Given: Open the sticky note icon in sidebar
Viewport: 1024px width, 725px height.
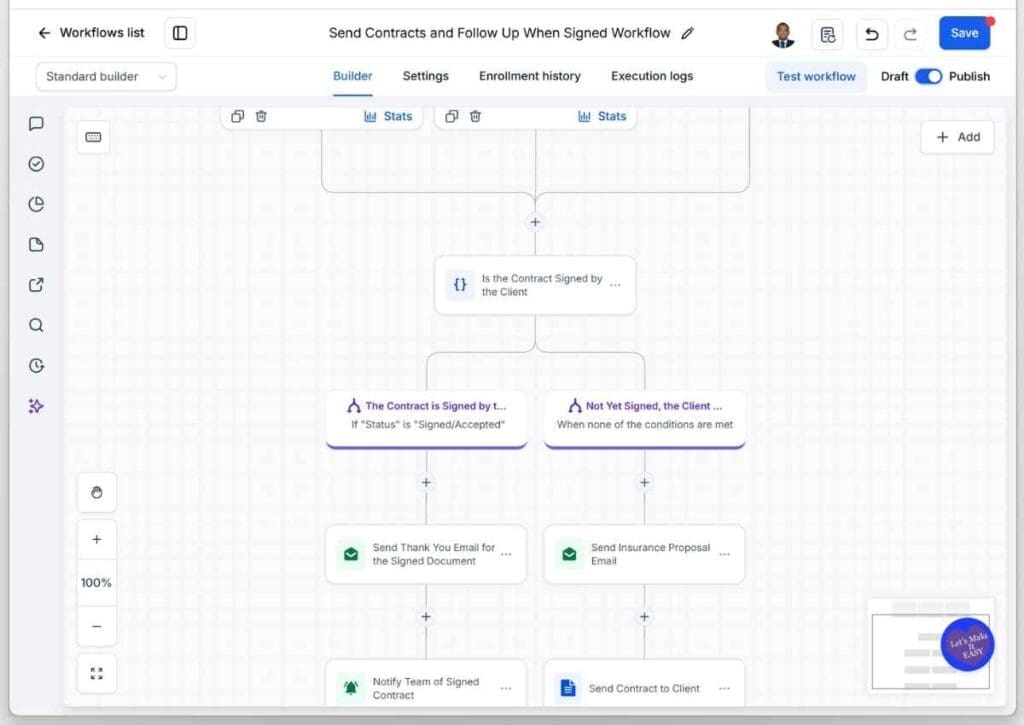Looking at the screenshot, I should tap(37, 245).
